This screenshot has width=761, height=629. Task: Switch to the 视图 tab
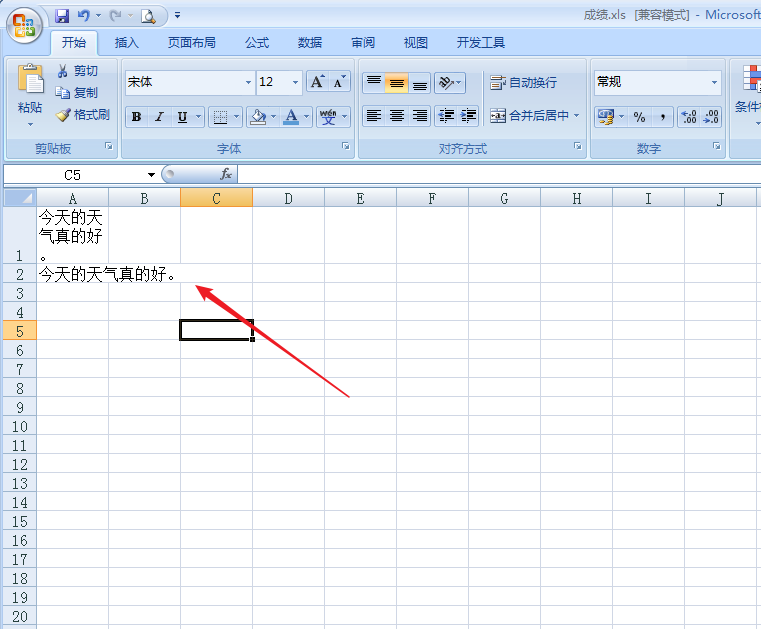[415, 43]
